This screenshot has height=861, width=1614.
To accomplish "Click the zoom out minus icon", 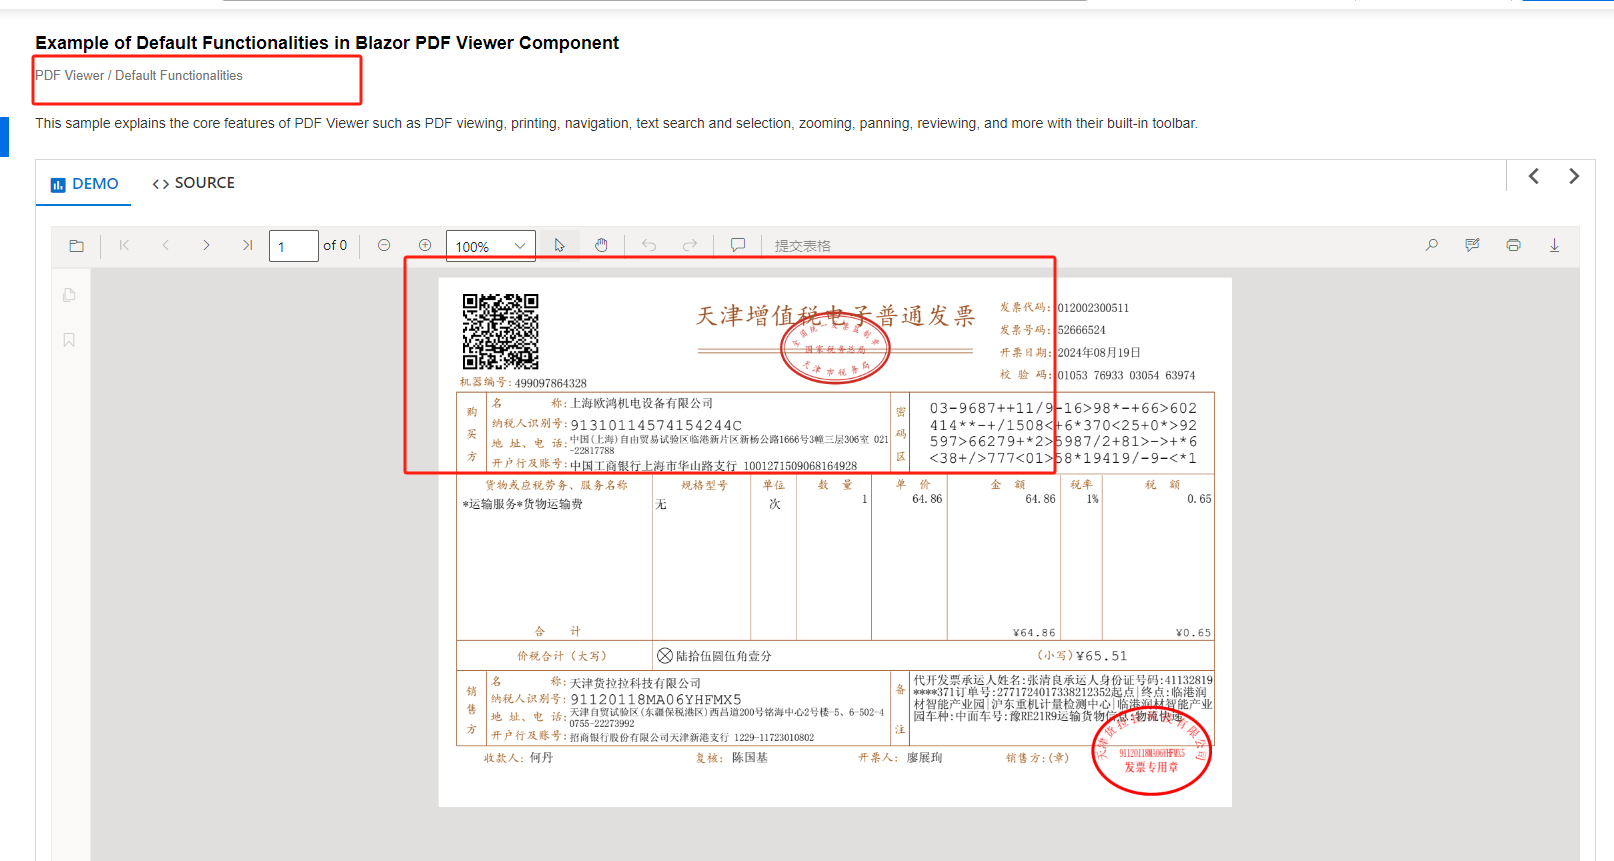I will [x=384, y=246].
